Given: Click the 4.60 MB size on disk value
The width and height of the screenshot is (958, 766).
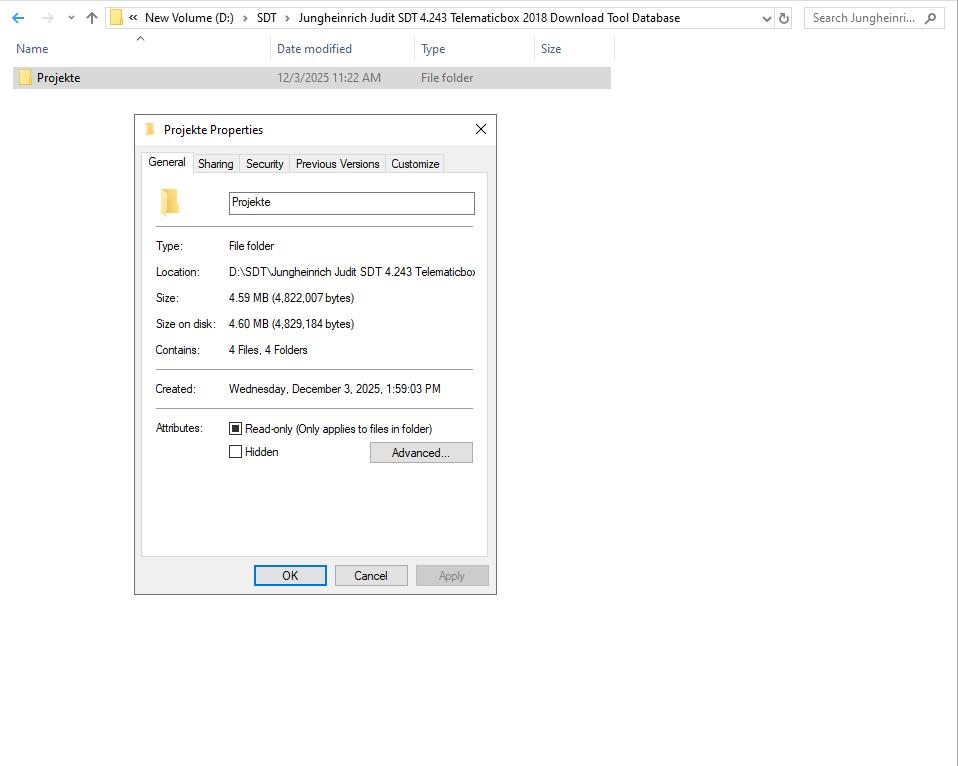Looking at the screenshot, I should coord(291,324).
